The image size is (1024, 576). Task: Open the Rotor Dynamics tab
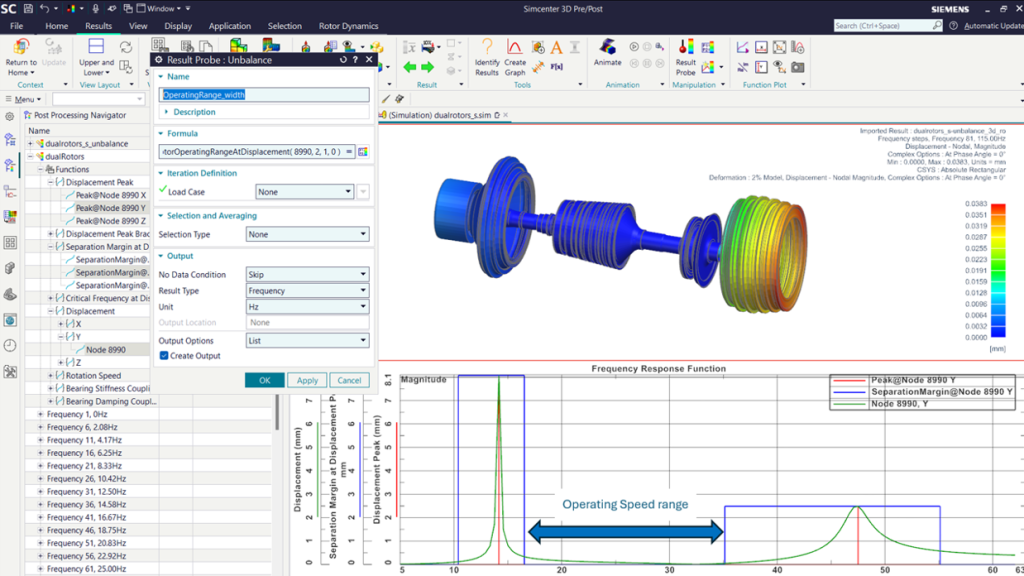click(x=348, y=26)
